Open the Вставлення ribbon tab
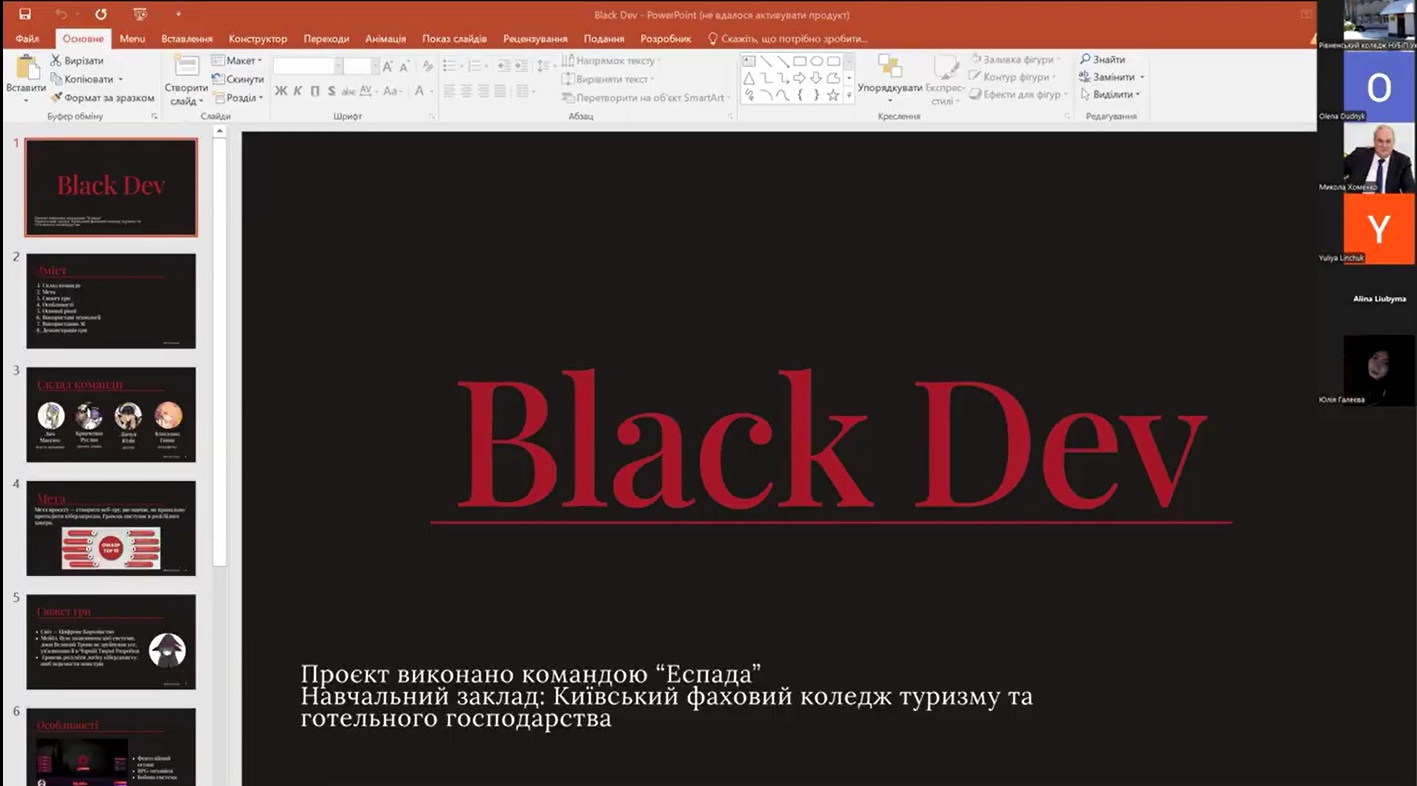This screenshot has height=786, width=1417. click(x=187, y=39)
